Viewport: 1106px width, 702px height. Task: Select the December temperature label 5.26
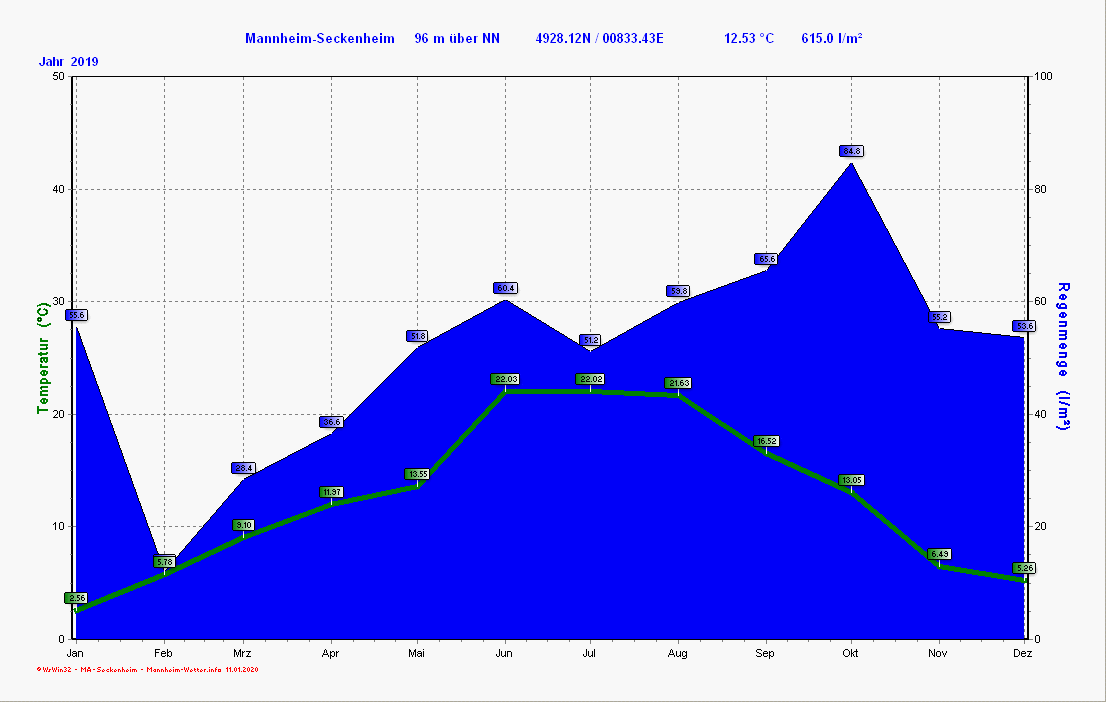click(1023, 568)
